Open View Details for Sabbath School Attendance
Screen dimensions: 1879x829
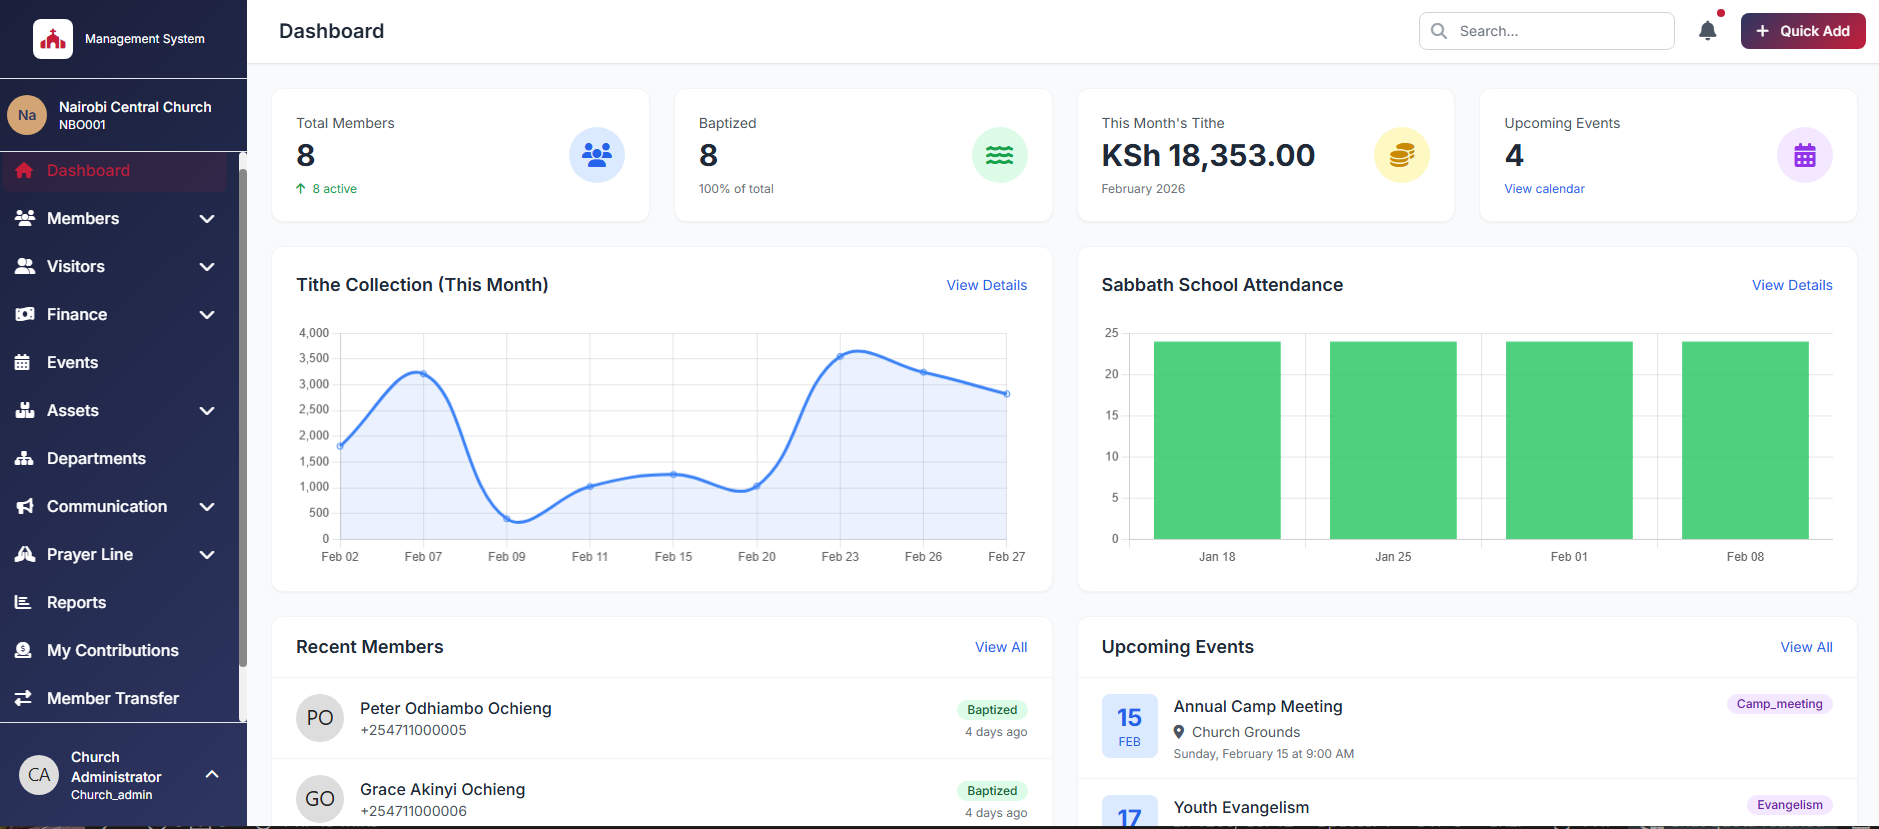pyautogui.click(x=1792, y=285)
